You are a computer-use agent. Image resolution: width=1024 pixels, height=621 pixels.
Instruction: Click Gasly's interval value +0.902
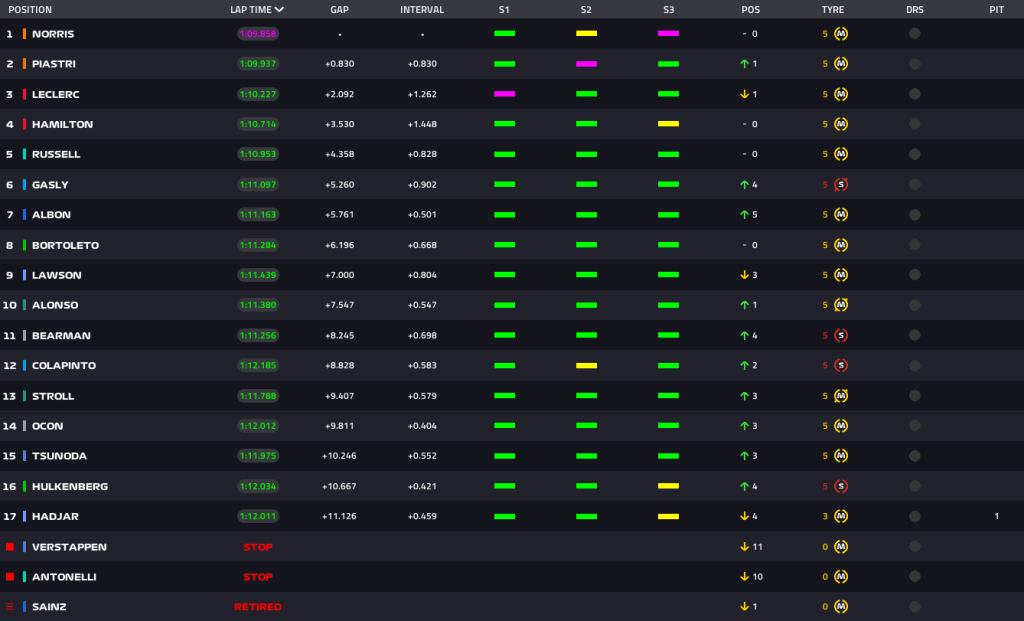(x=422, y=185)
